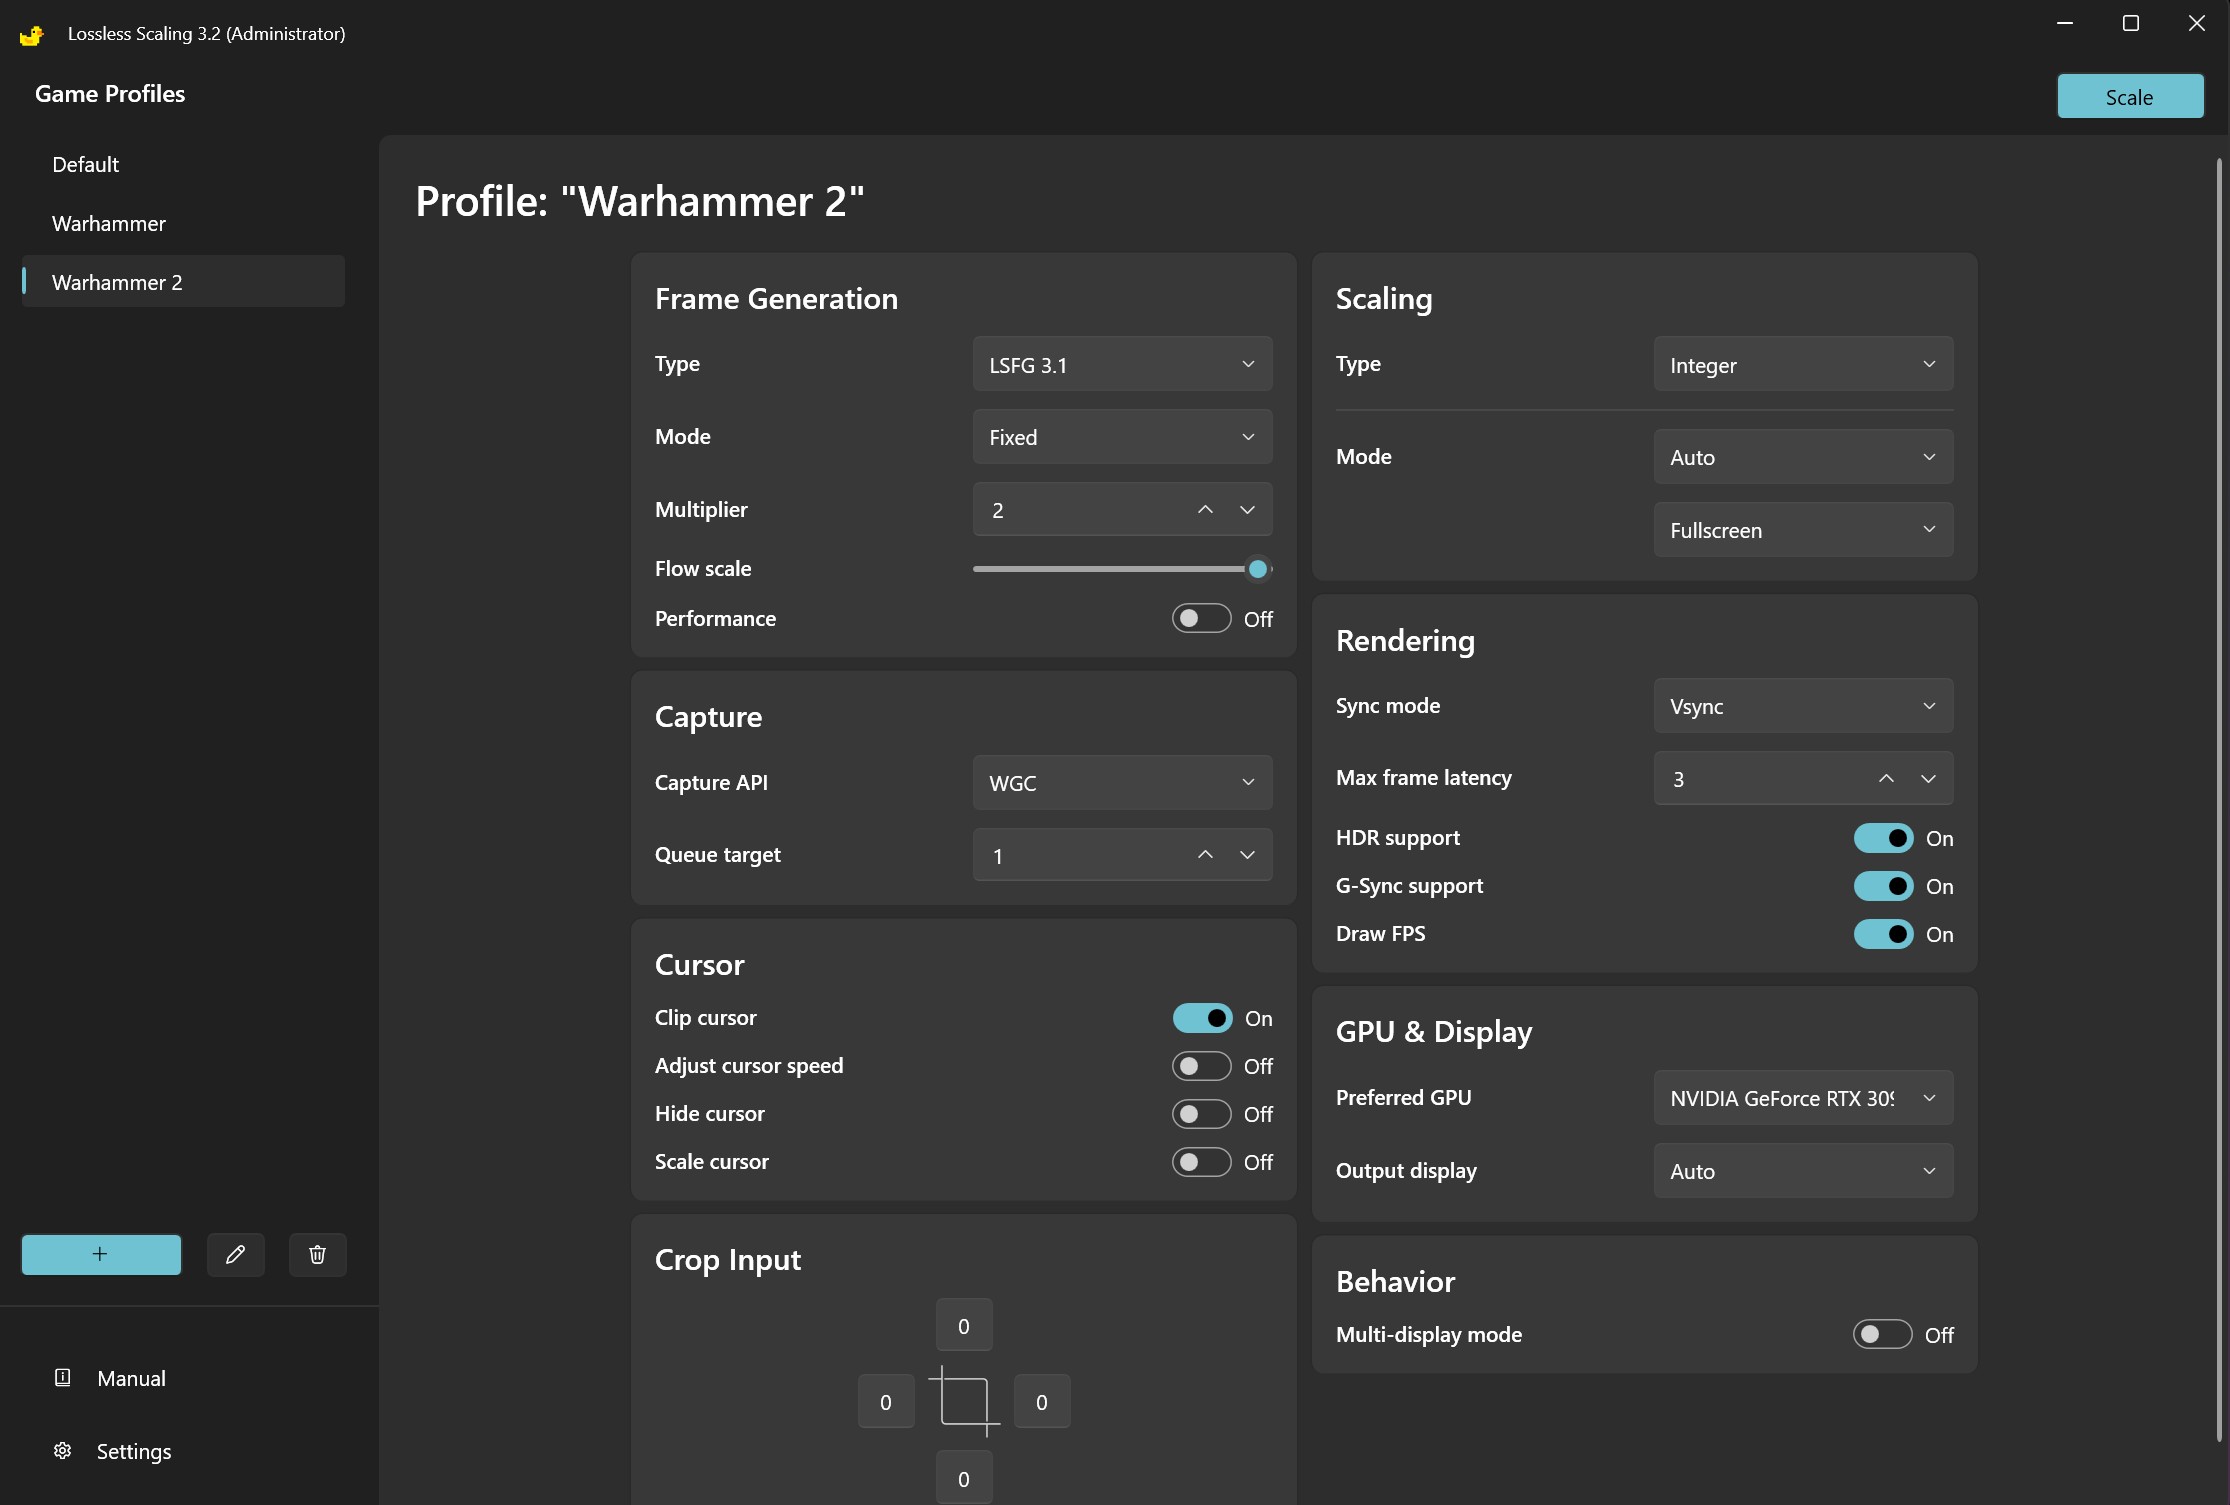
Task: Click the Scale button
Action: point(2130,97)
